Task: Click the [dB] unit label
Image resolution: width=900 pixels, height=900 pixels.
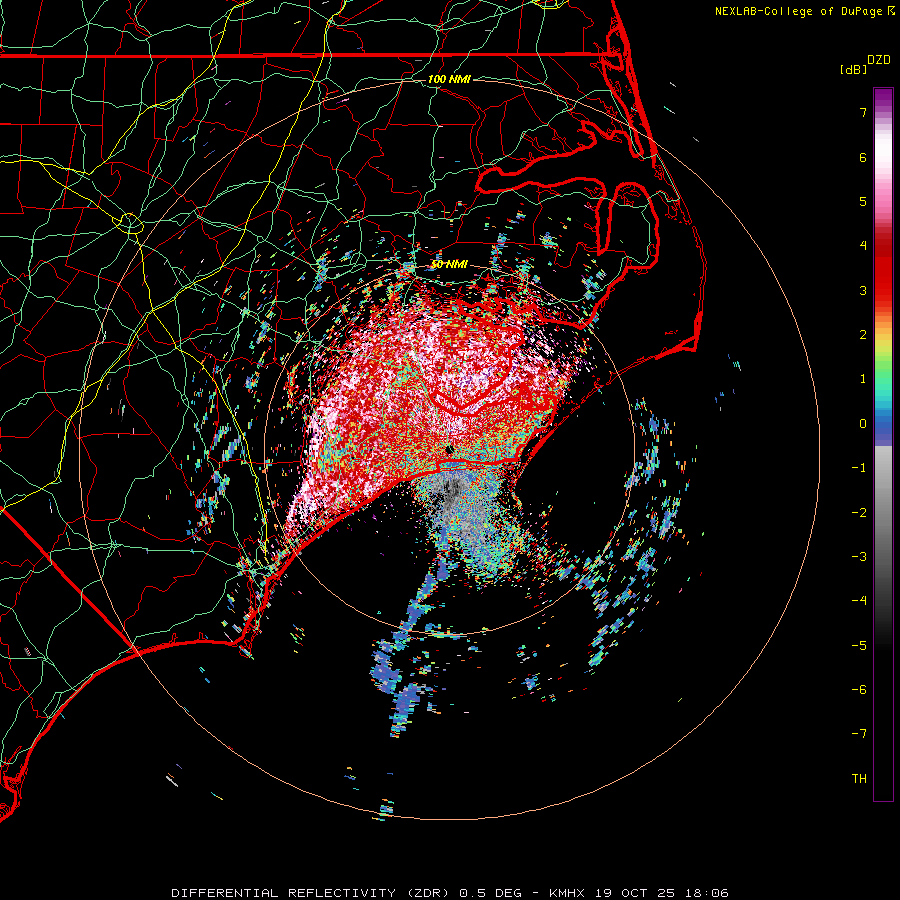Action: 853,70
